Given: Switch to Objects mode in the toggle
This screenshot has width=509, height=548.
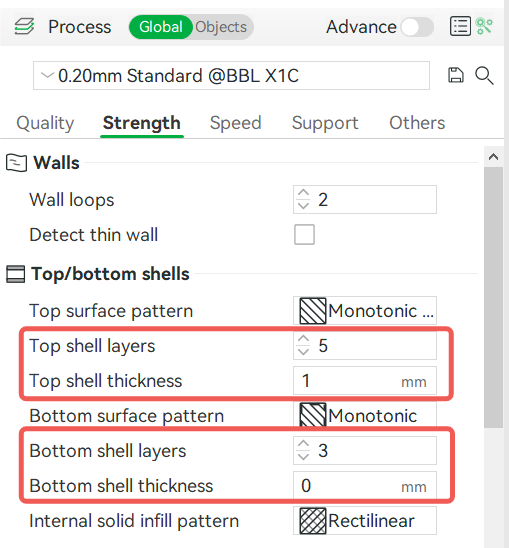Looking at the screenshot, I should tap(221, 27).
